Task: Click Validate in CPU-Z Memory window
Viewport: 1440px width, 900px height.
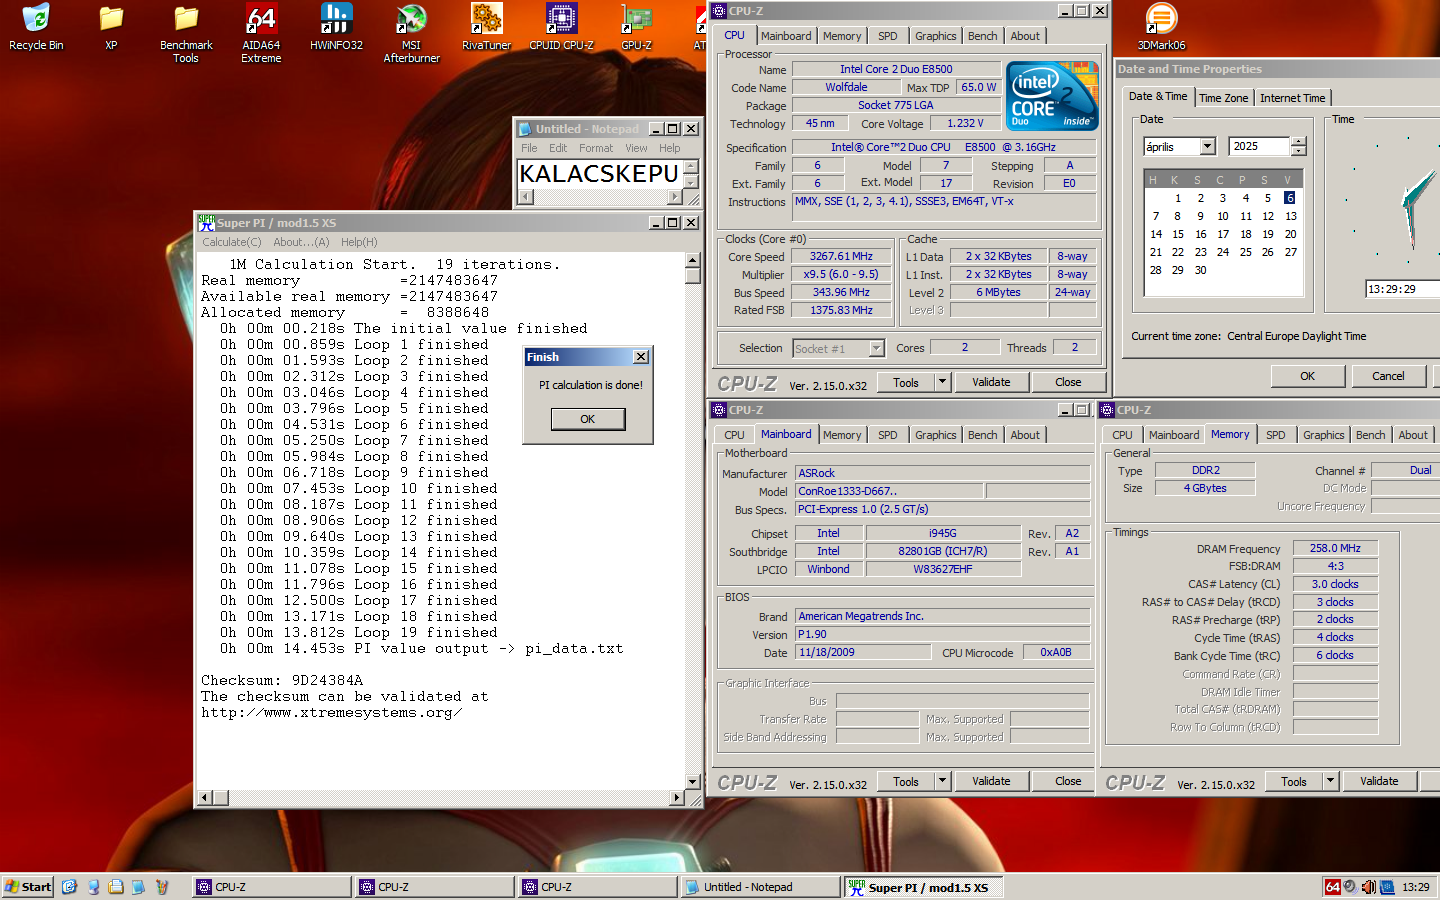Action: pyautogui.click(x=1379, y=781)
